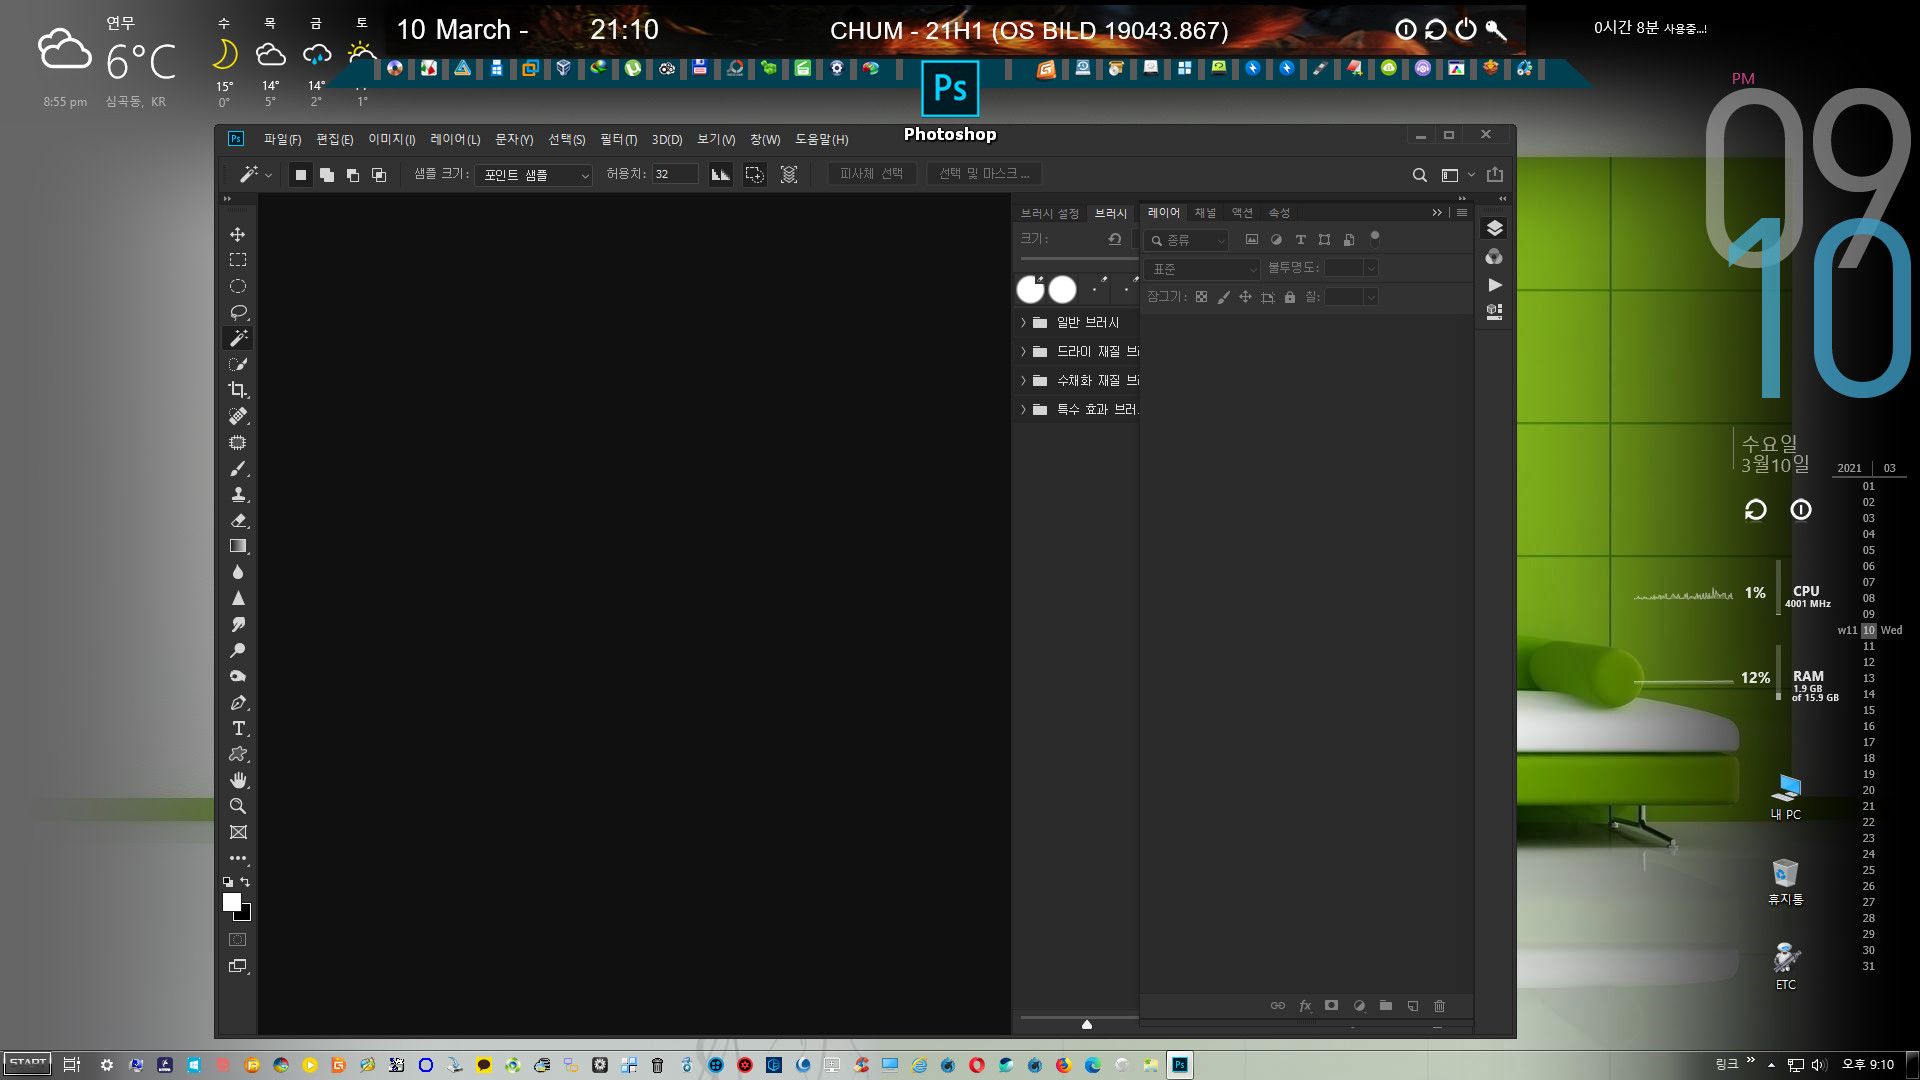Expand the 수채화 재질 brush folder

1023,380
